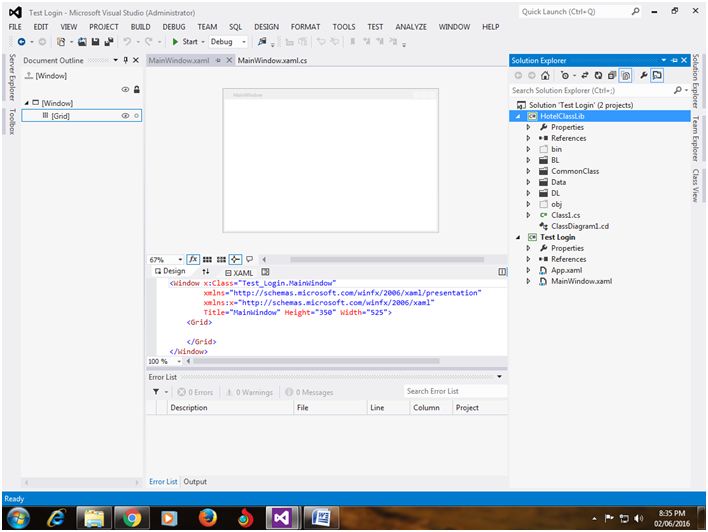708x532 pixels.
Task: Toggle the fx effects button in designer
Action: pyautogui.click(x=193, y=259)
